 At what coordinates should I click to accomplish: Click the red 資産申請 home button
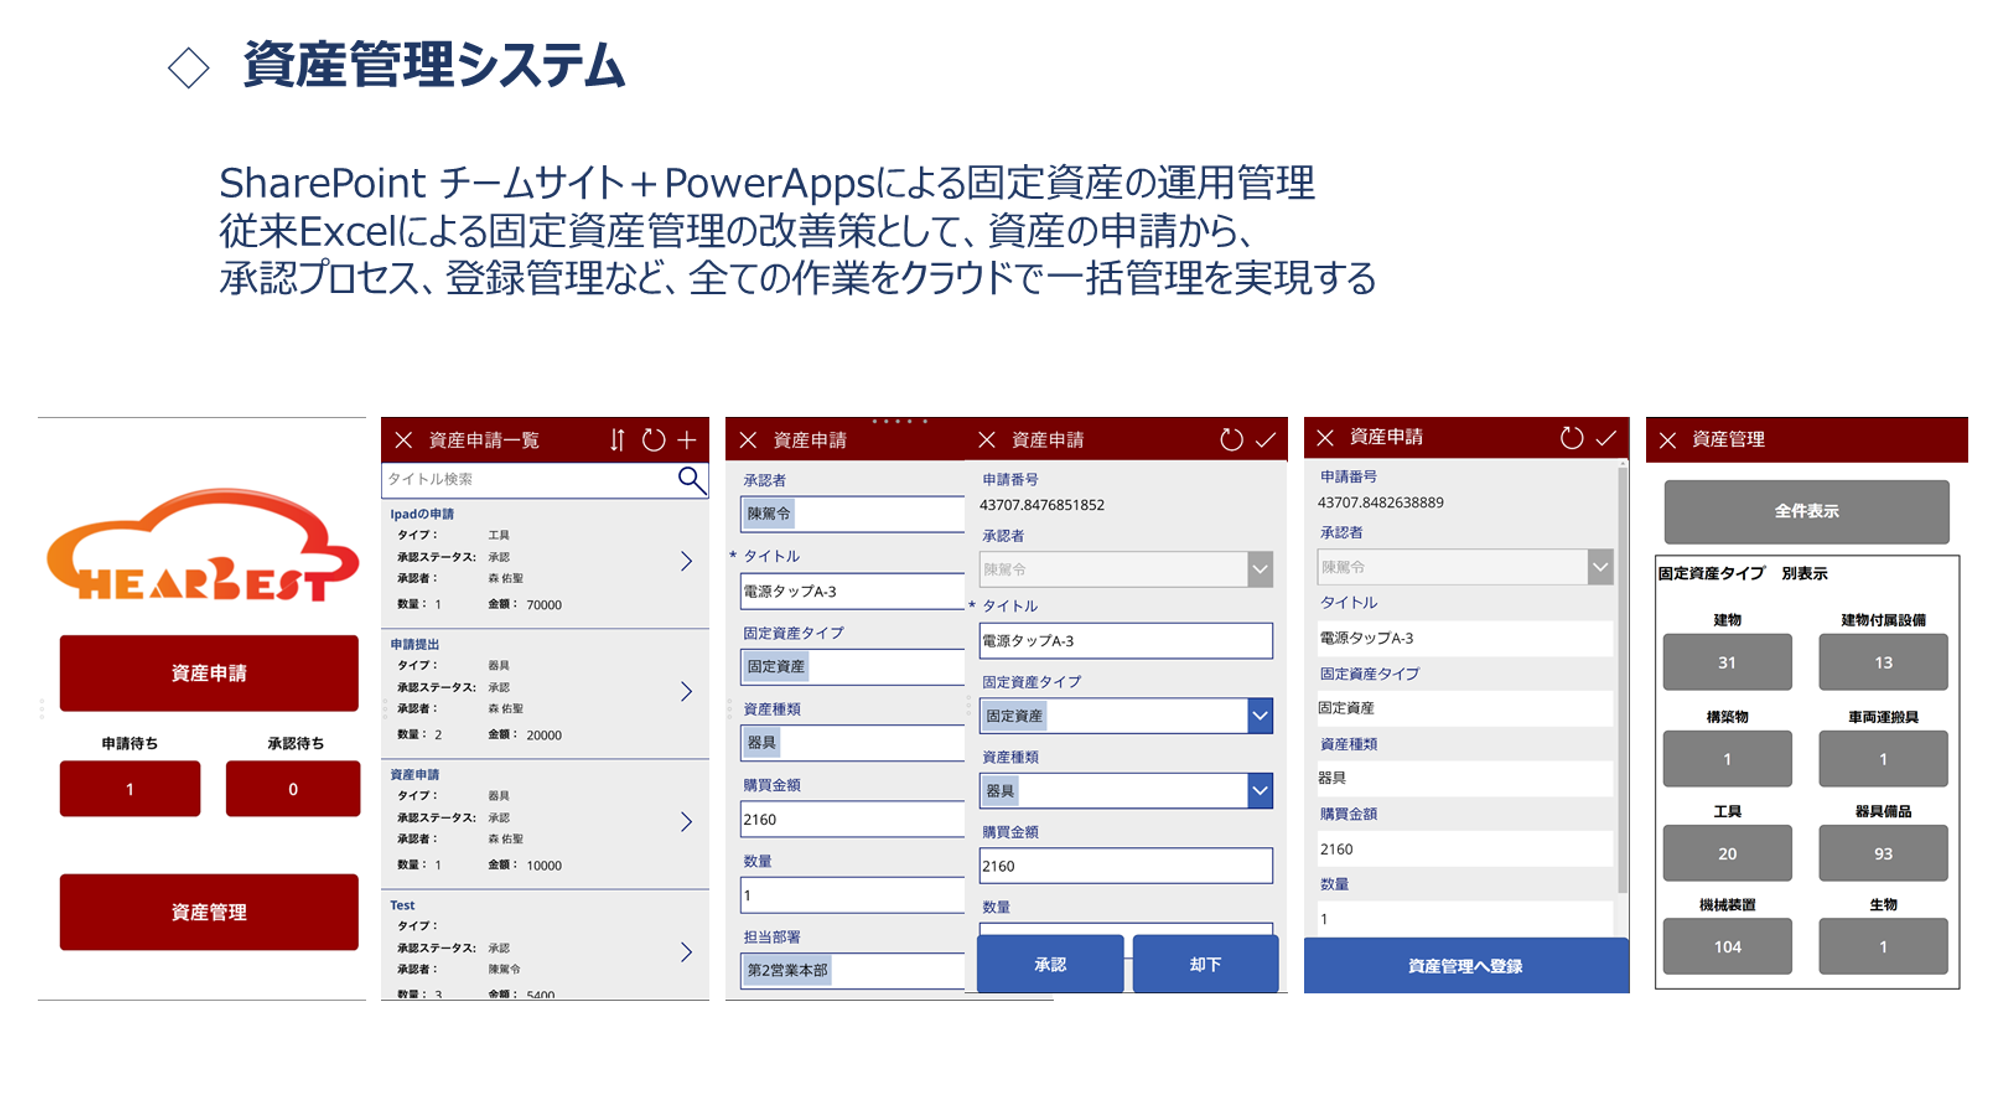[209, 673]
